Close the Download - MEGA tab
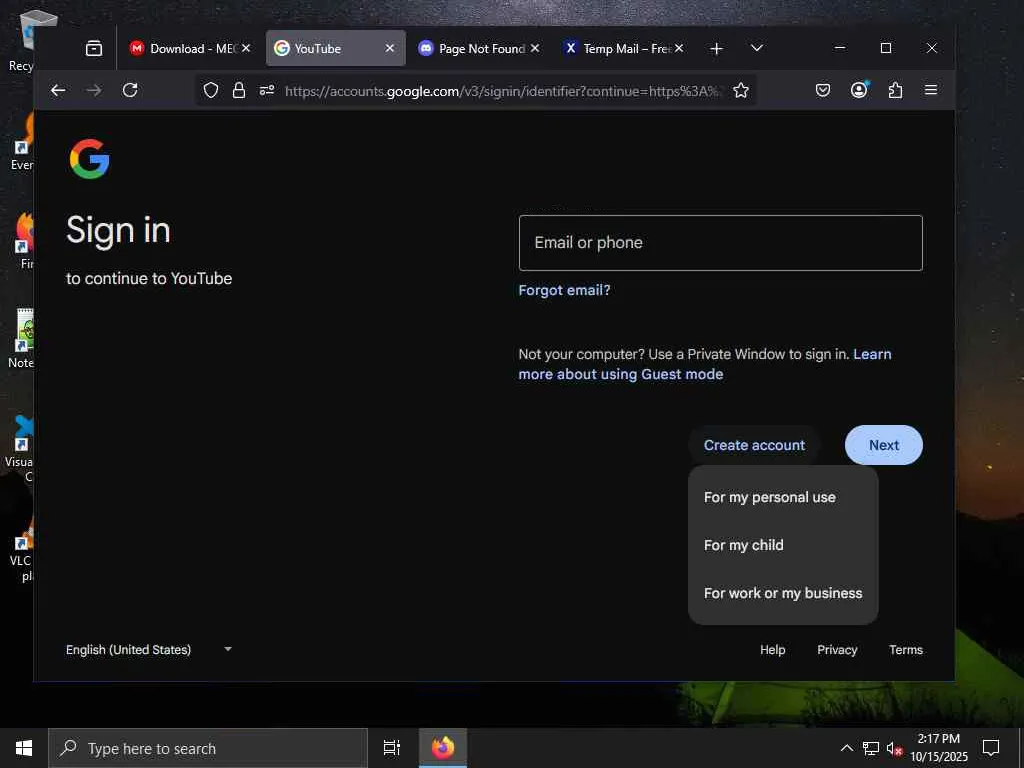 pos(246,48)
